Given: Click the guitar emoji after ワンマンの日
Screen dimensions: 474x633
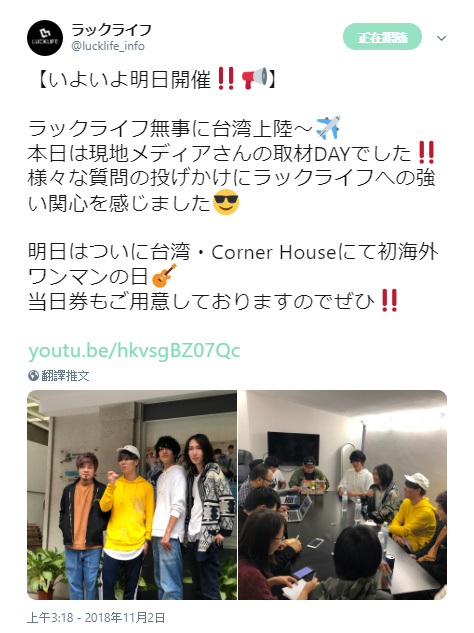Looking at the screenshot, I should point(164,276).
